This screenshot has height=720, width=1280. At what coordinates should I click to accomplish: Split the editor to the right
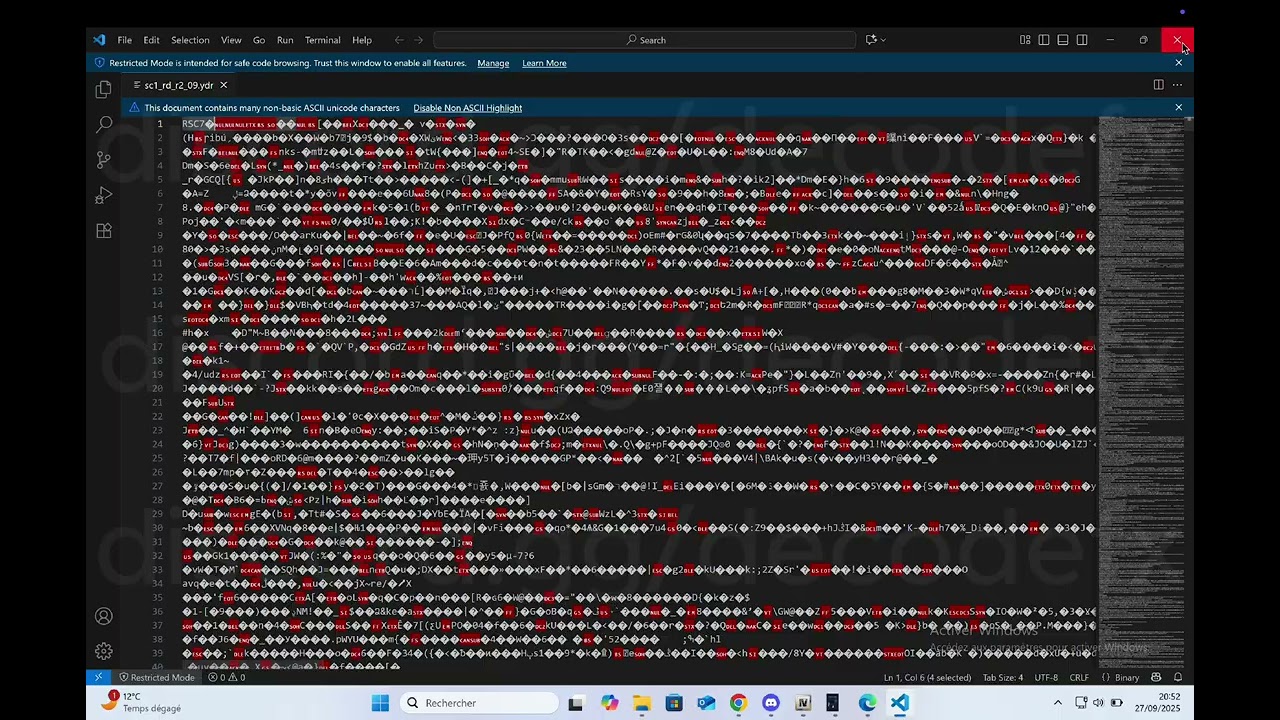click(1158, 85)
